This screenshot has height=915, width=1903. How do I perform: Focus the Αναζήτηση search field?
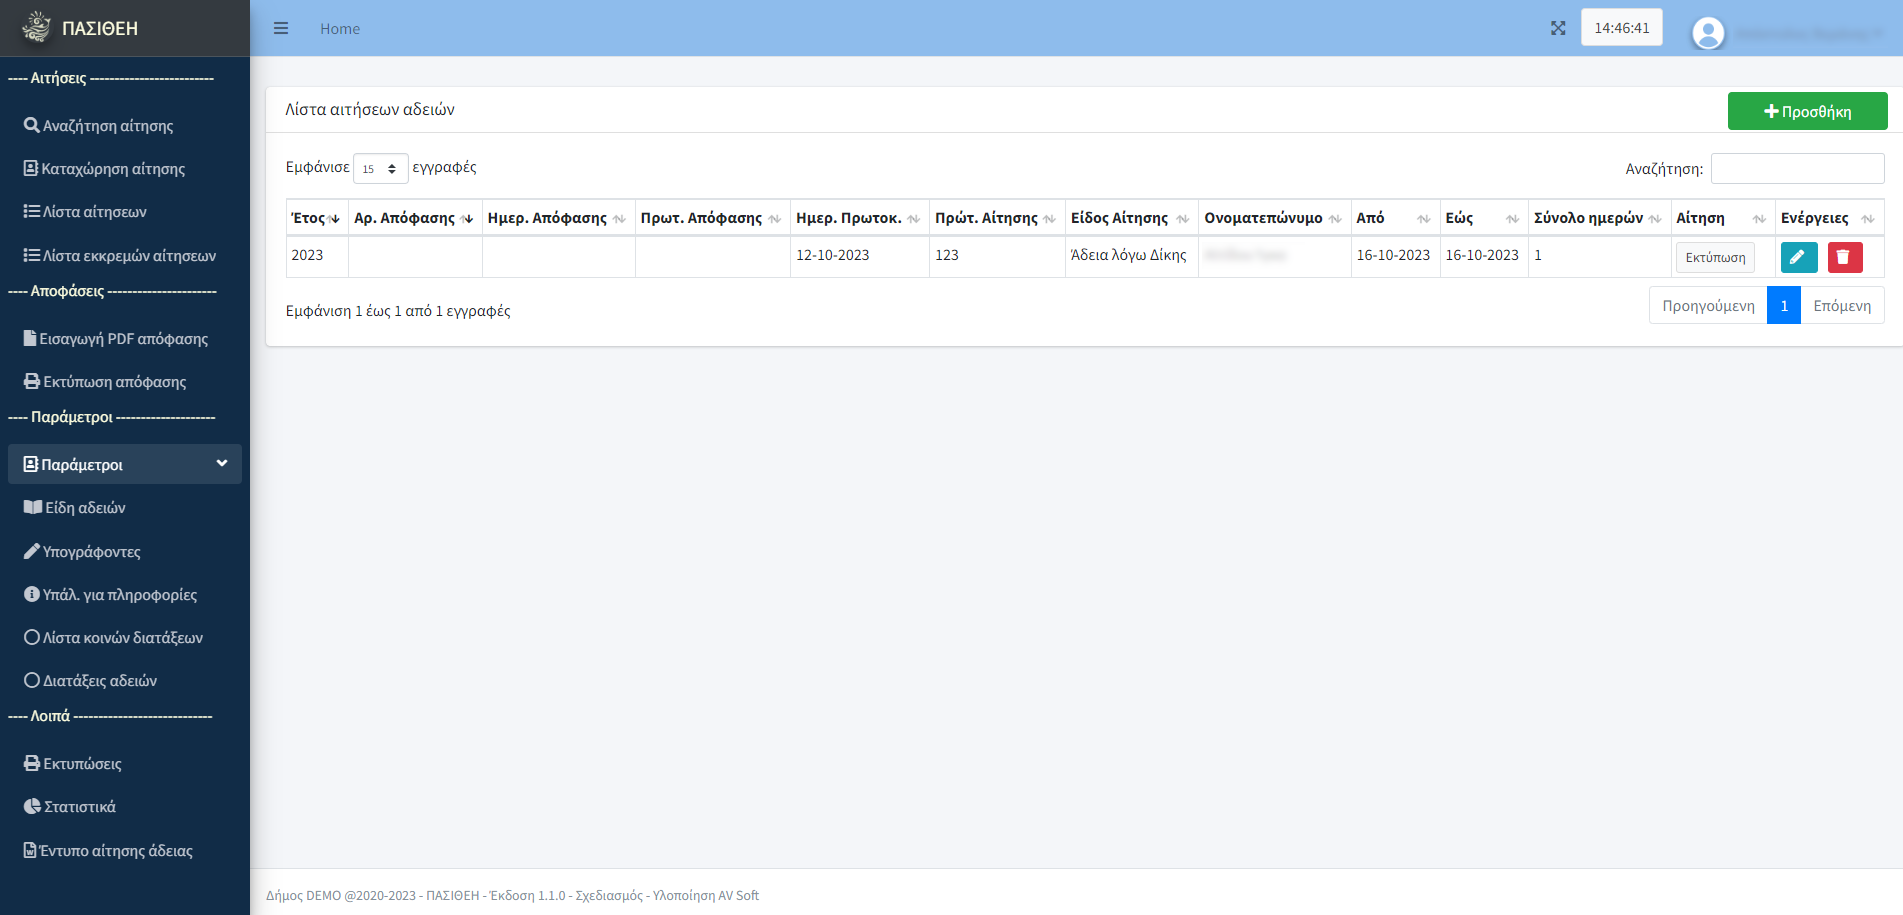tap(1797, 168)
